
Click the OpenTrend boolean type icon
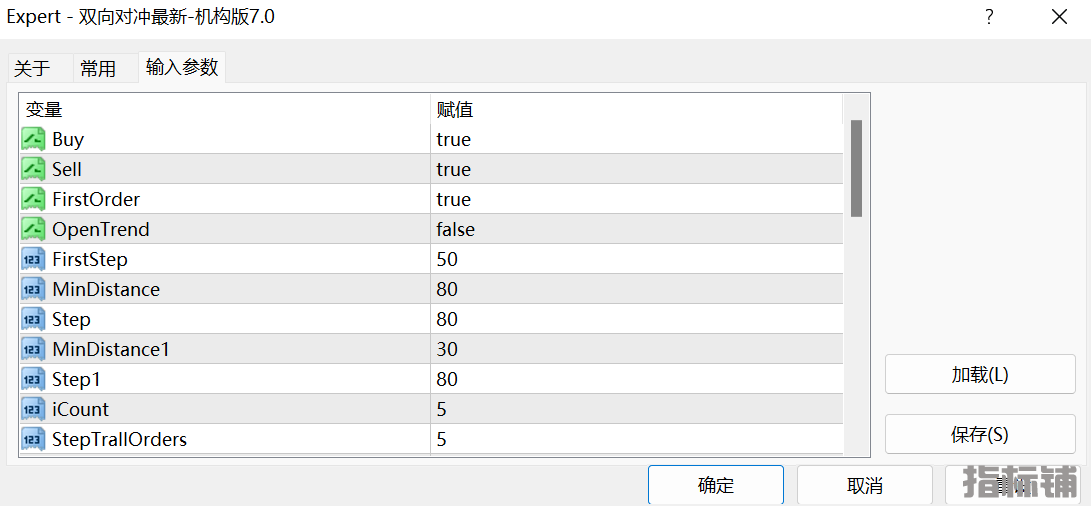(x=33, y=229)
